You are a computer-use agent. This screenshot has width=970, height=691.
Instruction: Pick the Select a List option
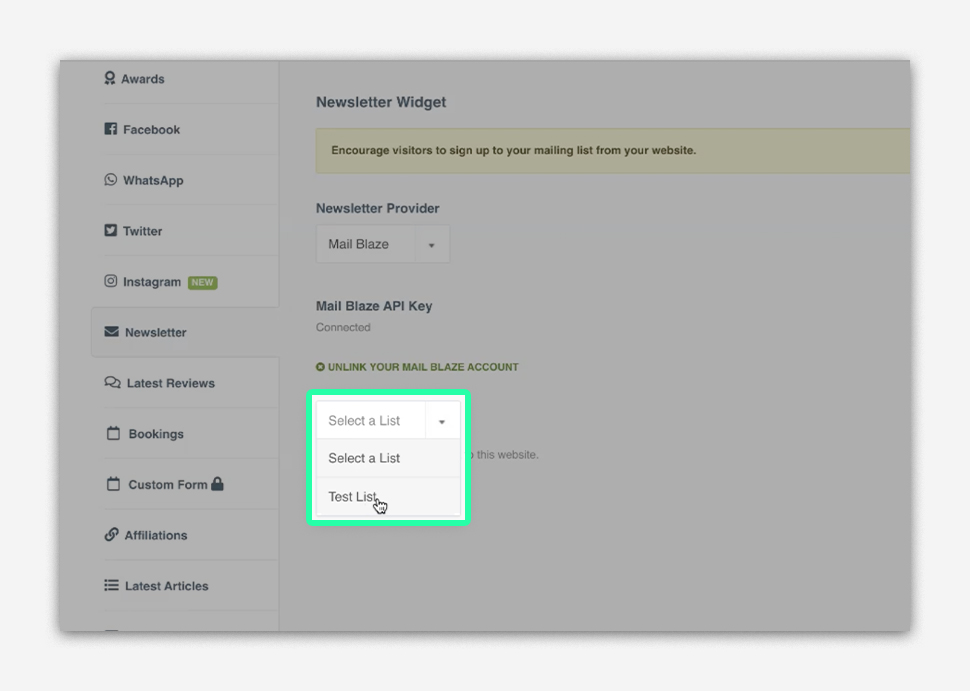(364, 458)
